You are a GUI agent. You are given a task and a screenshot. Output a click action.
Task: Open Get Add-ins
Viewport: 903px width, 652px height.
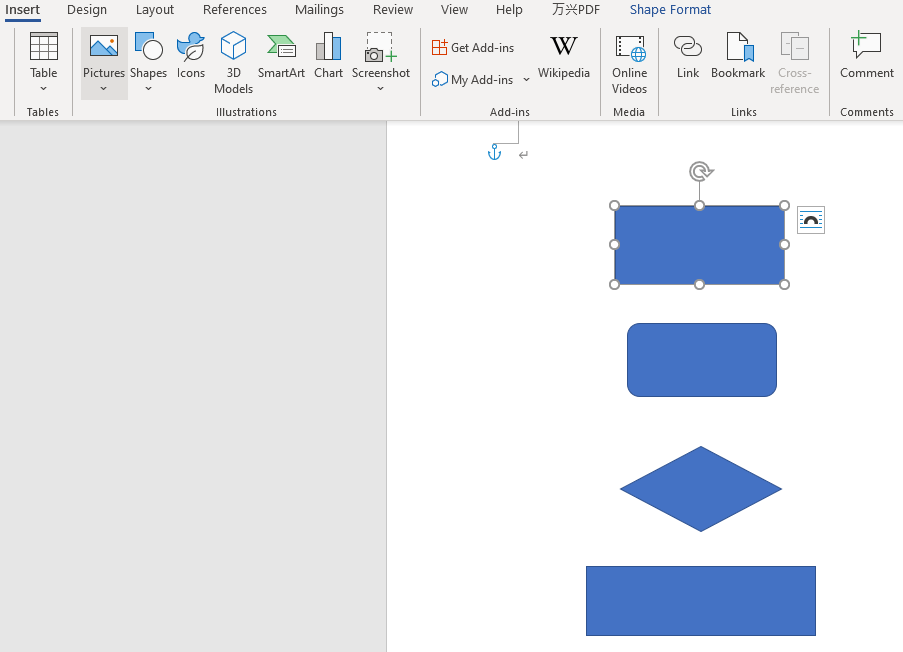472,47
